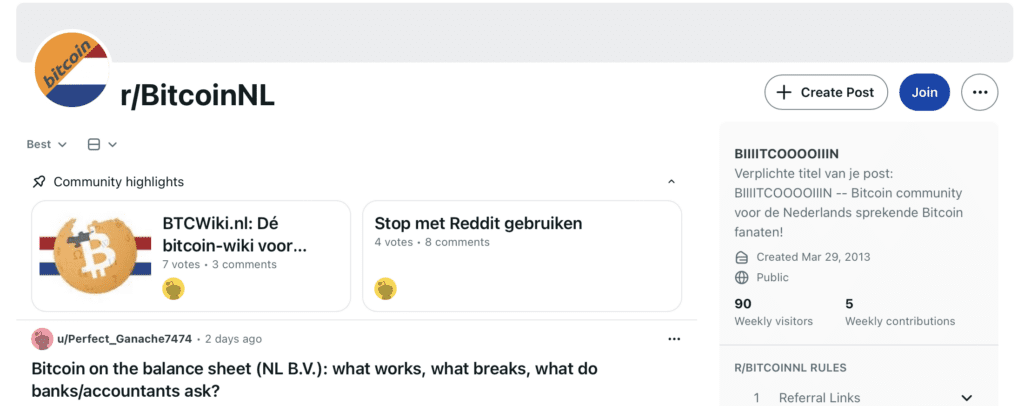Expand the Referral Links rule

coord(966,397)
